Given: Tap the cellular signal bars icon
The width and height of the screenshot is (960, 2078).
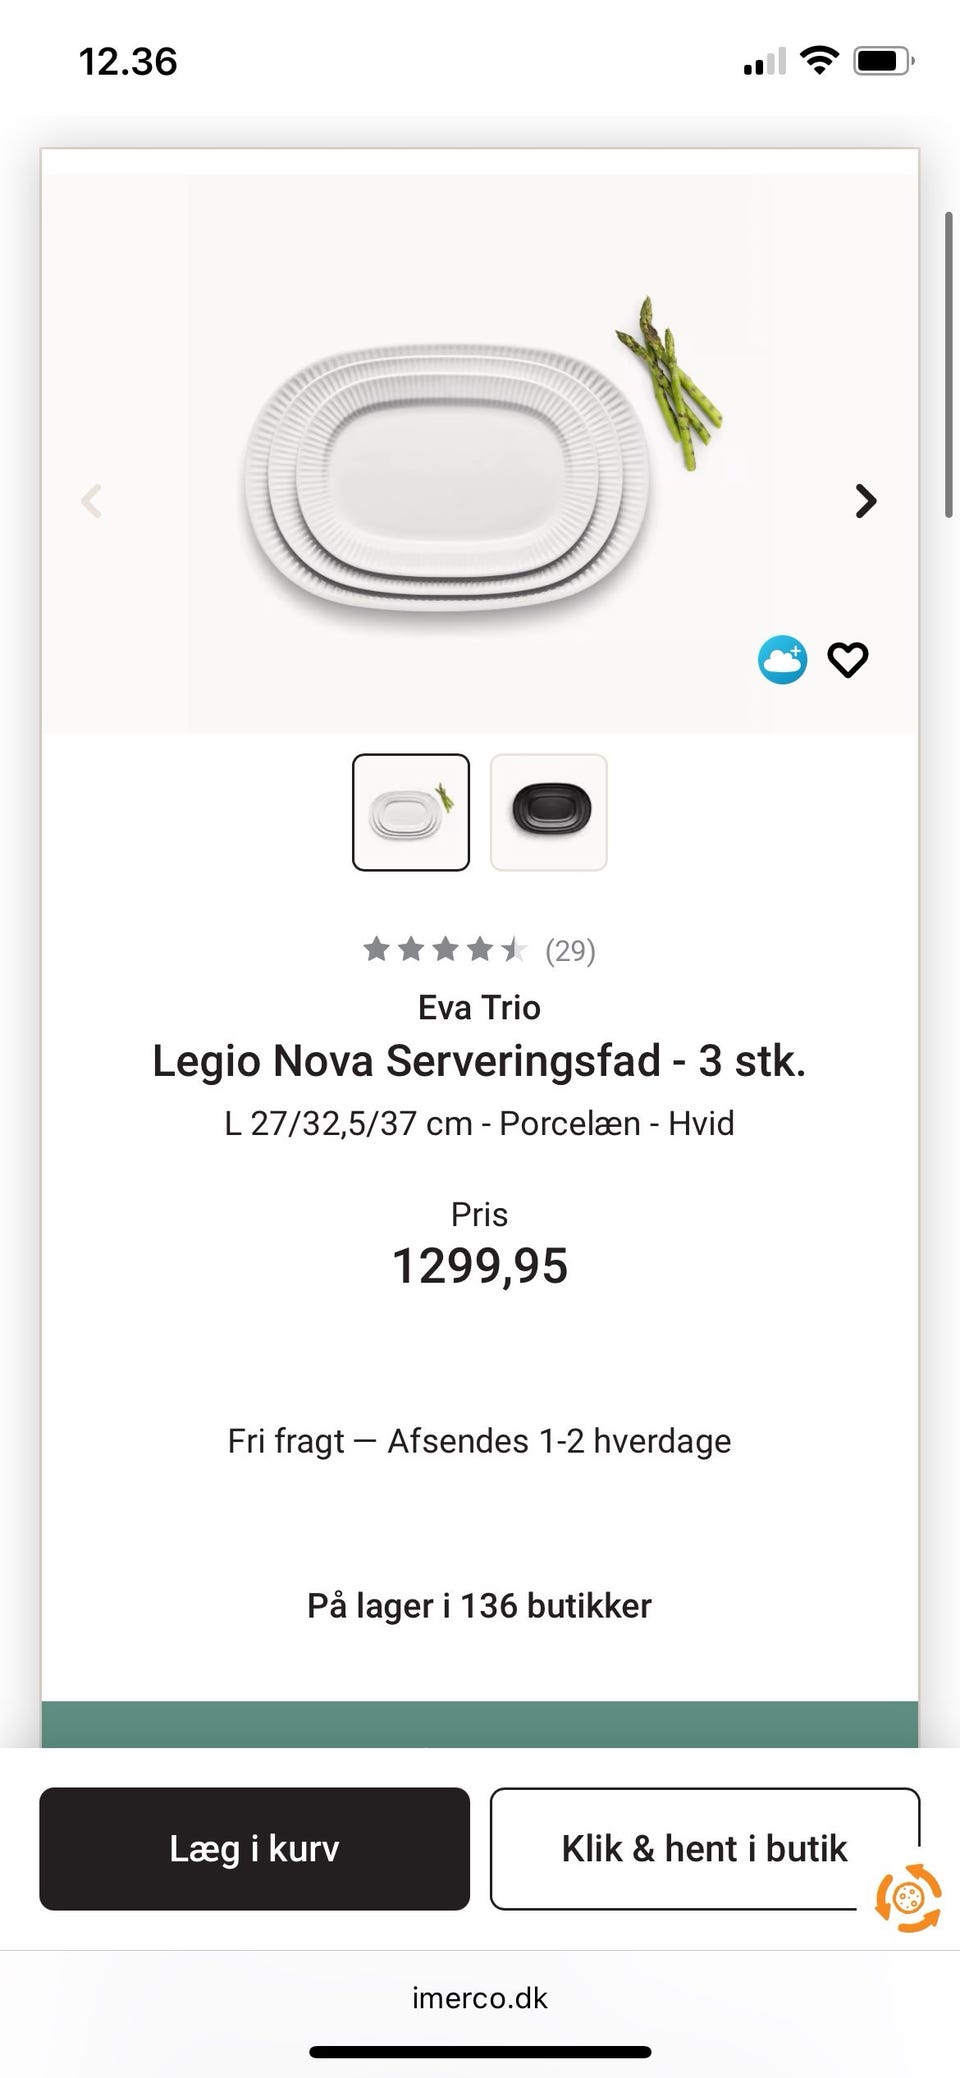Looking at the screenshot, I should [x=764, y=62].
